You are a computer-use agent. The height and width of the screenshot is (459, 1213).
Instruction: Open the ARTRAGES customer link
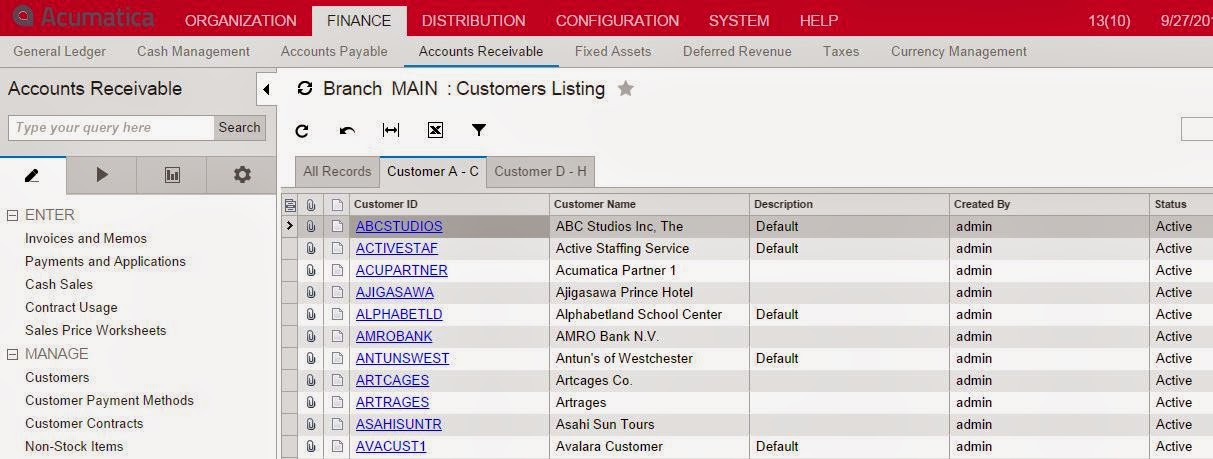coord(392,402)
